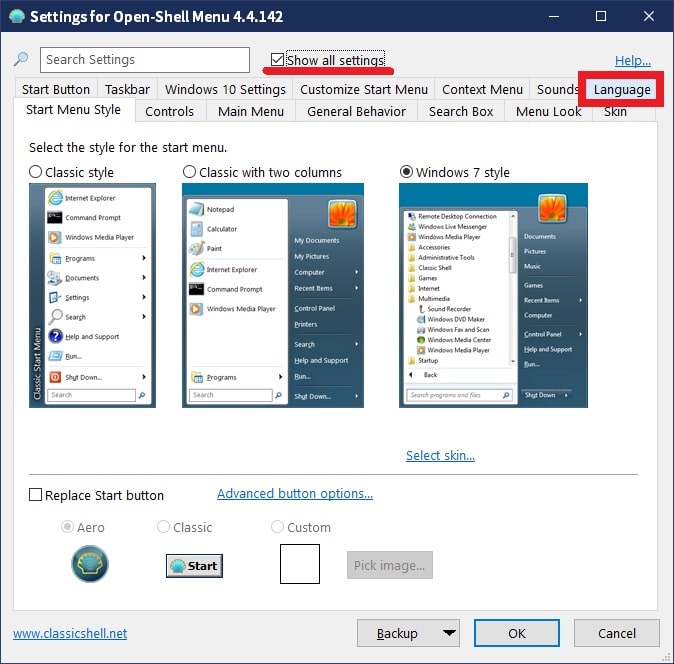Screen dimensions: 674x664
Task: Select the Windows 7 style radio button
Action: [x=406, y=172]
